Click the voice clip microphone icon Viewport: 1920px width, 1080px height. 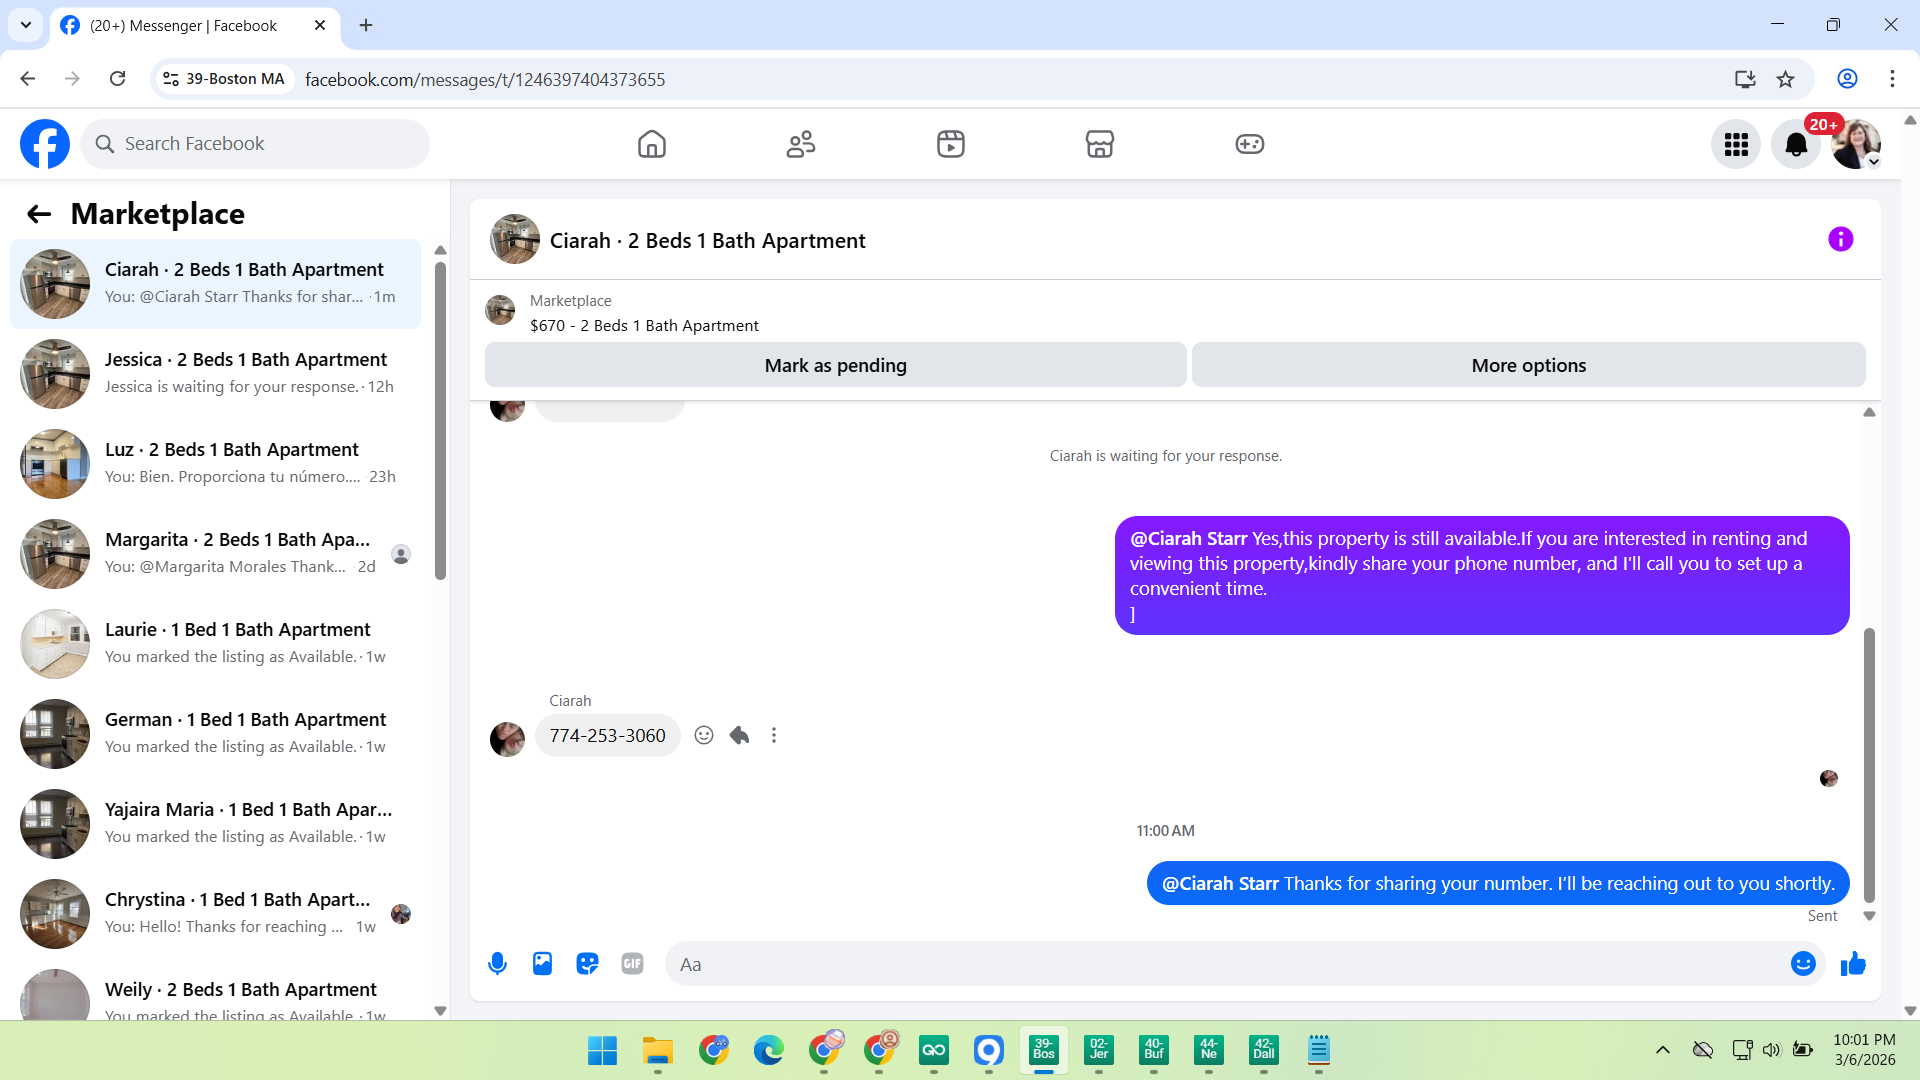[497, 964]
